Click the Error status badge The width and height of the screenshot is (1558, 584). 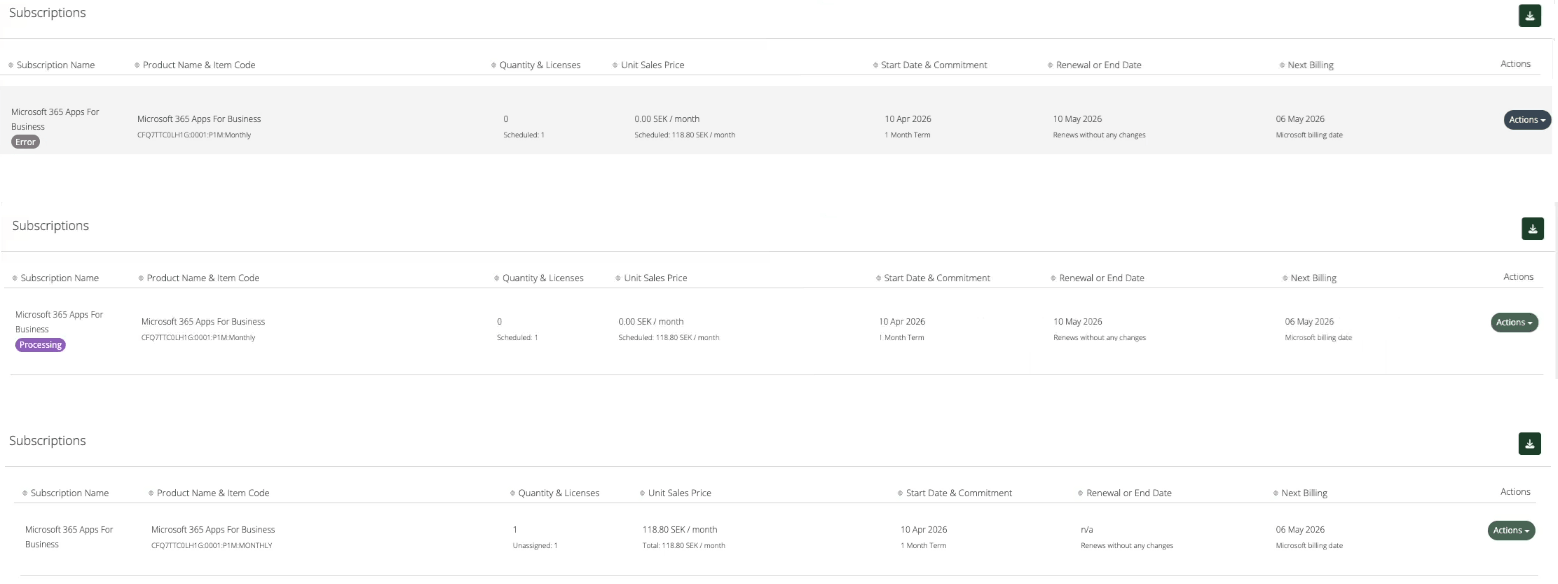click(26, 141)
